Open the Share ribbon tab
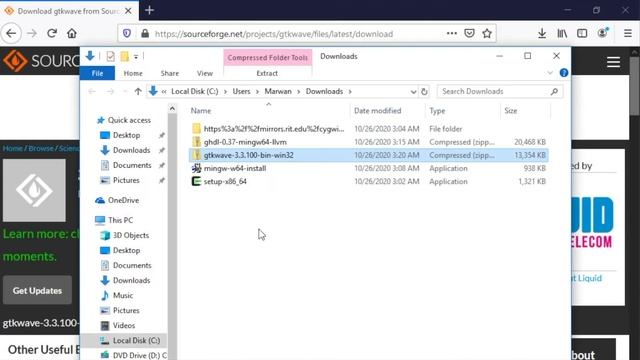 click(x=170, y=73)
